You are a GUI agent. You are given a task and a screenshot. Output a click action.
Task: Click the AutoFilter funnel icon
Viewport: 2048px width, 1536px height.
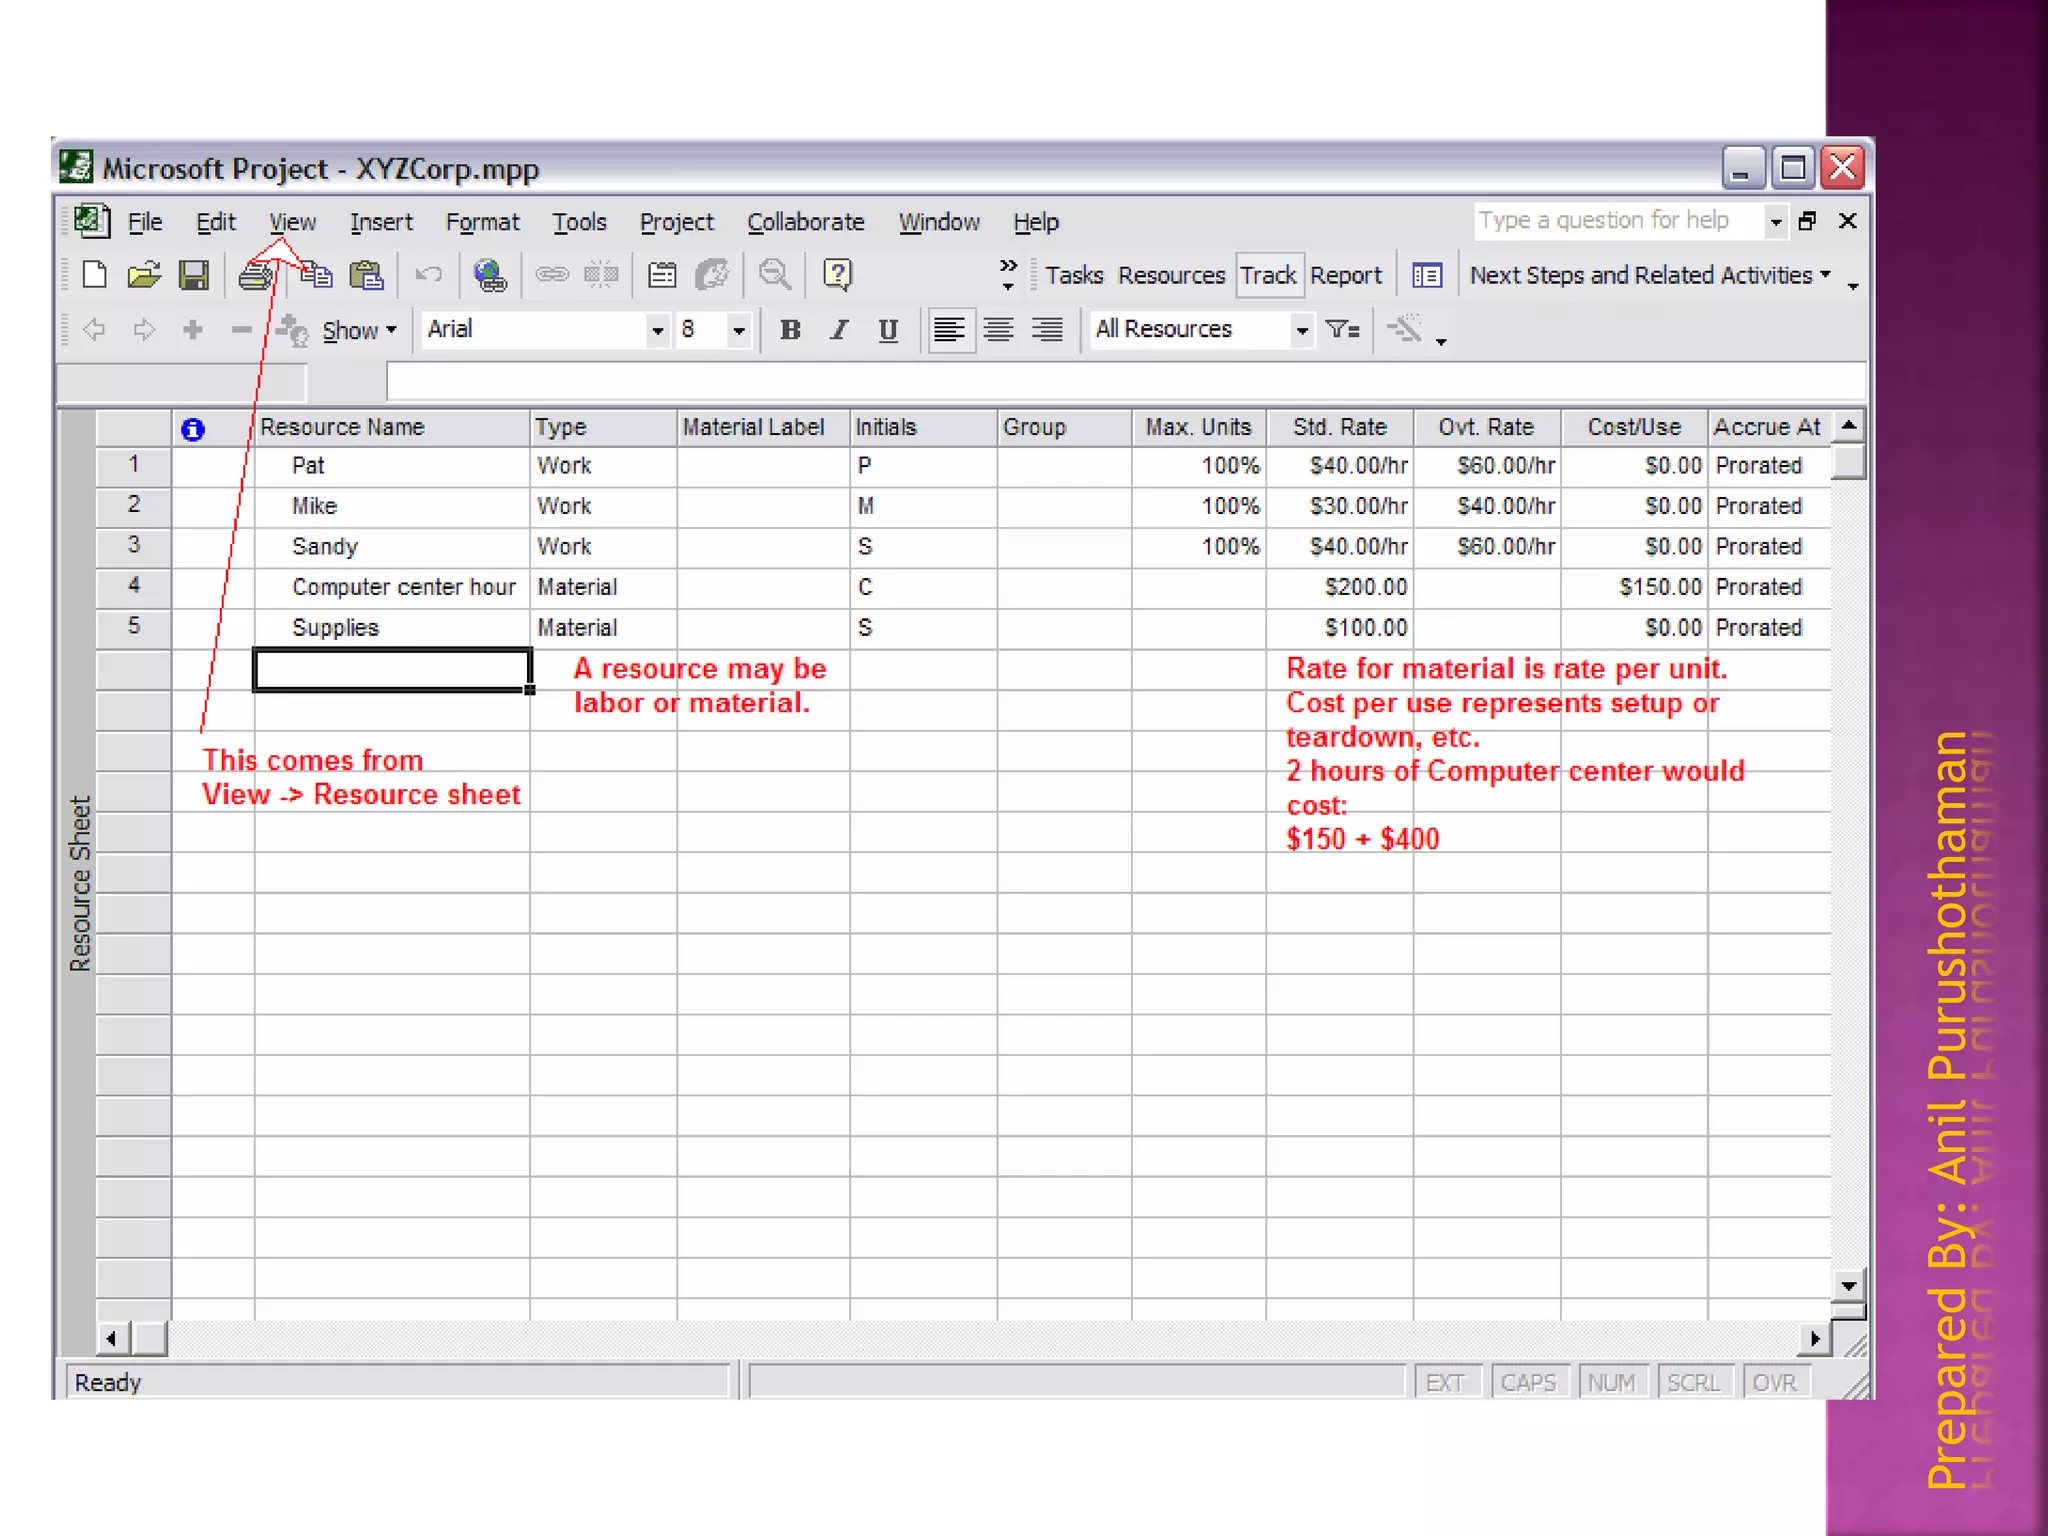1342,329
